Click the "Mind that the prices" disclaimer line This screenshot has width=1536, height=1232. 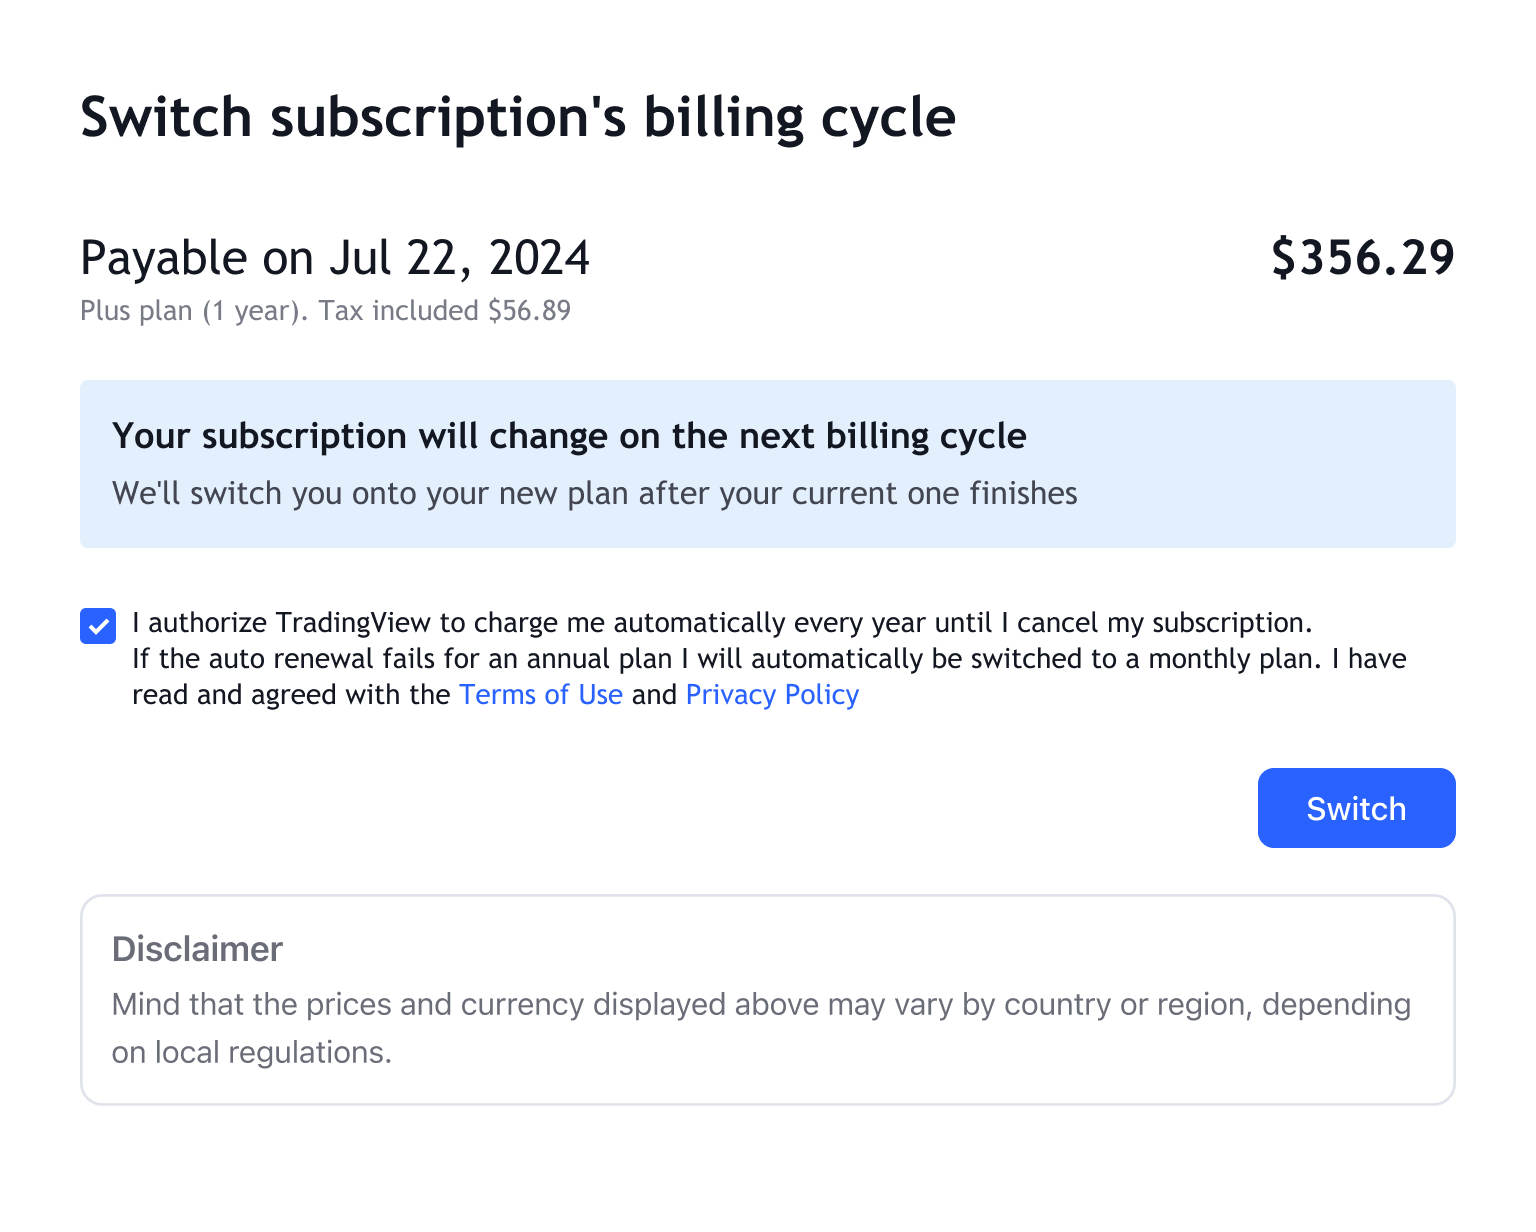coord(760,1004)
